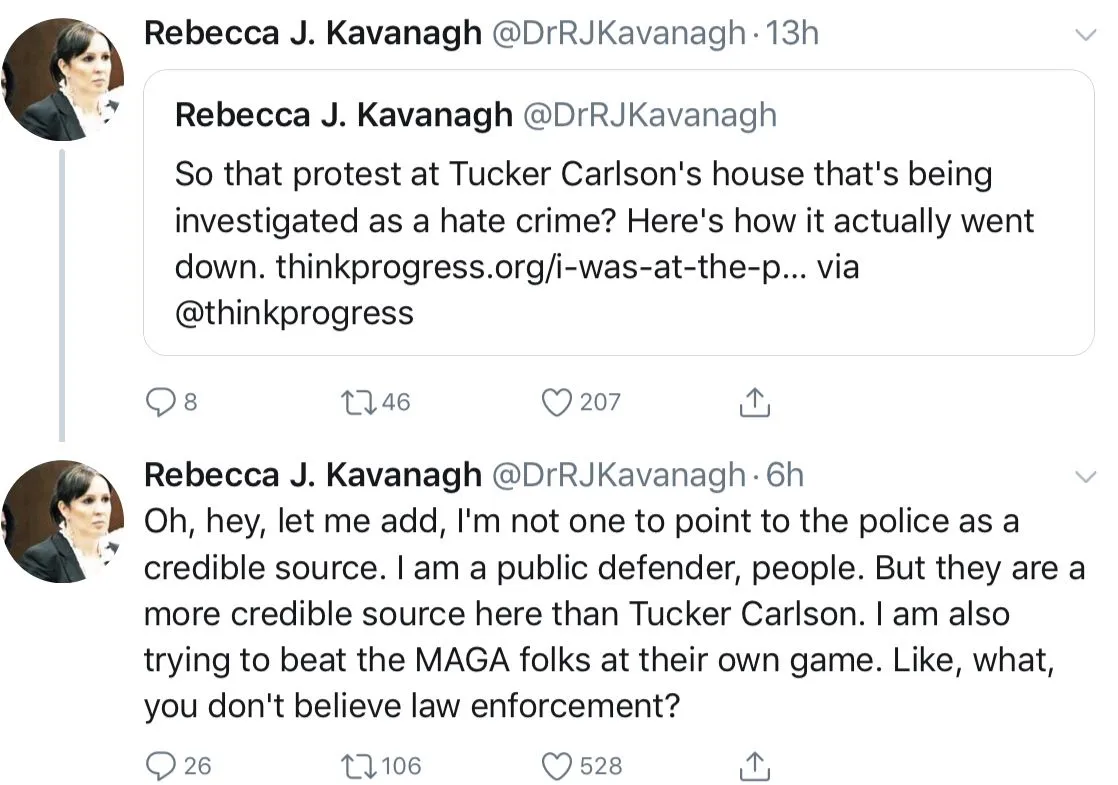Open profile photo on second tweet

tap(62, 522)
